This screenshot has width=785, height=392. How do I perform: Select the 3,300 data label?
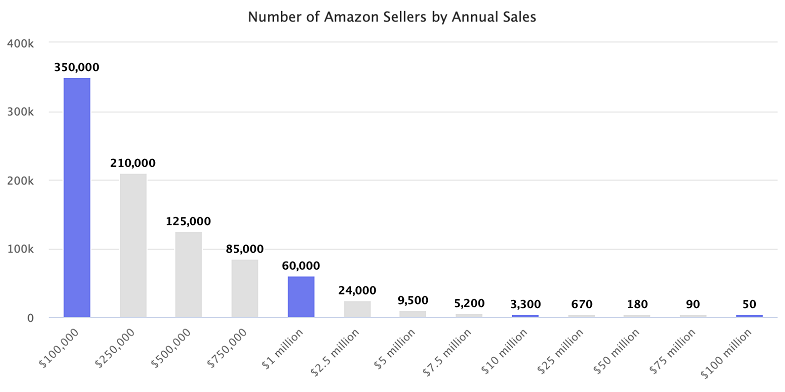click(525, 304)
